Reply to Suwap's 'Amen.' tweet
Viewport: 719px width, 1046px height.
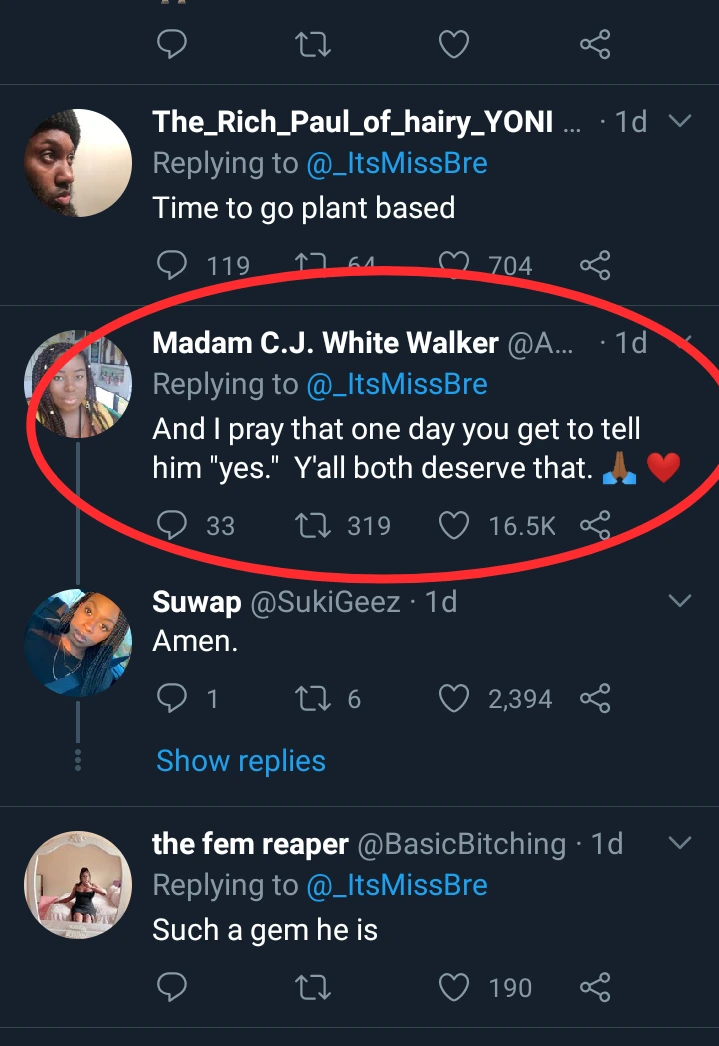[x=172, y=698]
